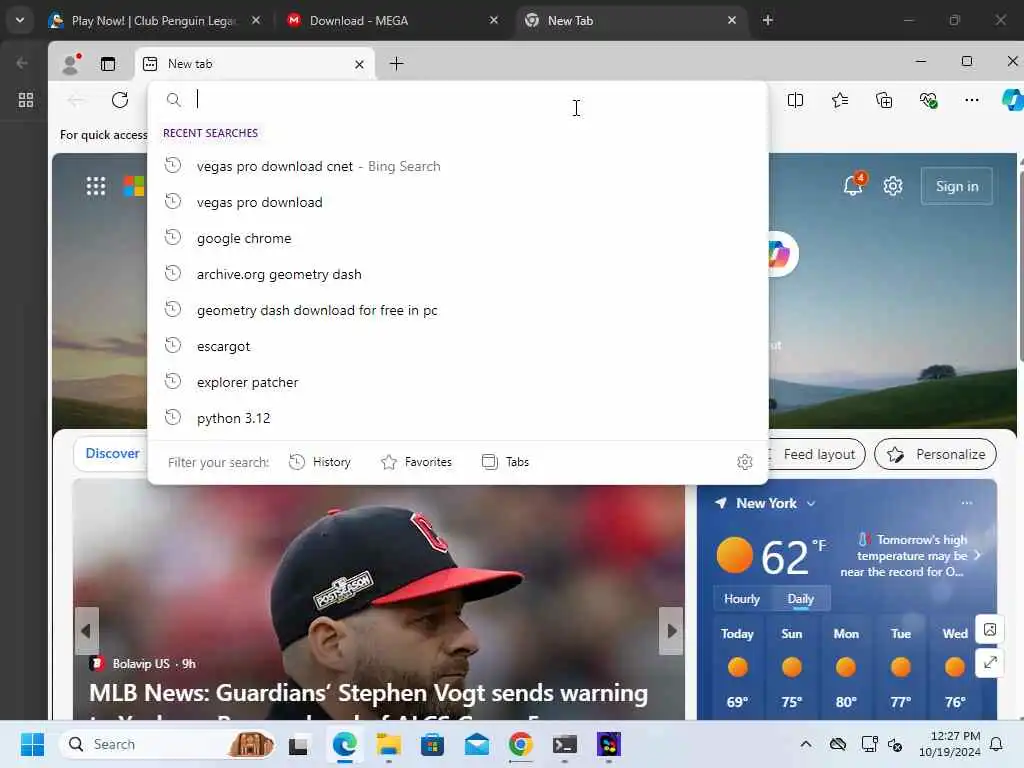Switch to Download - MEGA tab

(392, 21)
